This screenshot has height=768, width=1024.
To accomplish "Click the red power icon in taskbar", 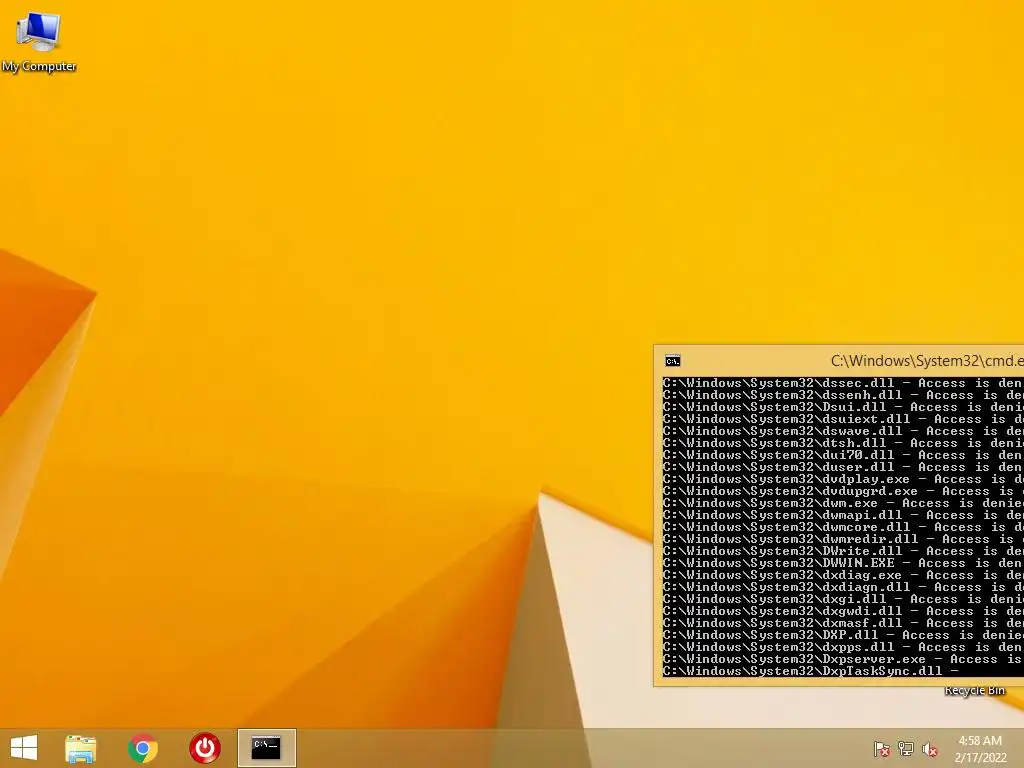I will pos(204,748).
